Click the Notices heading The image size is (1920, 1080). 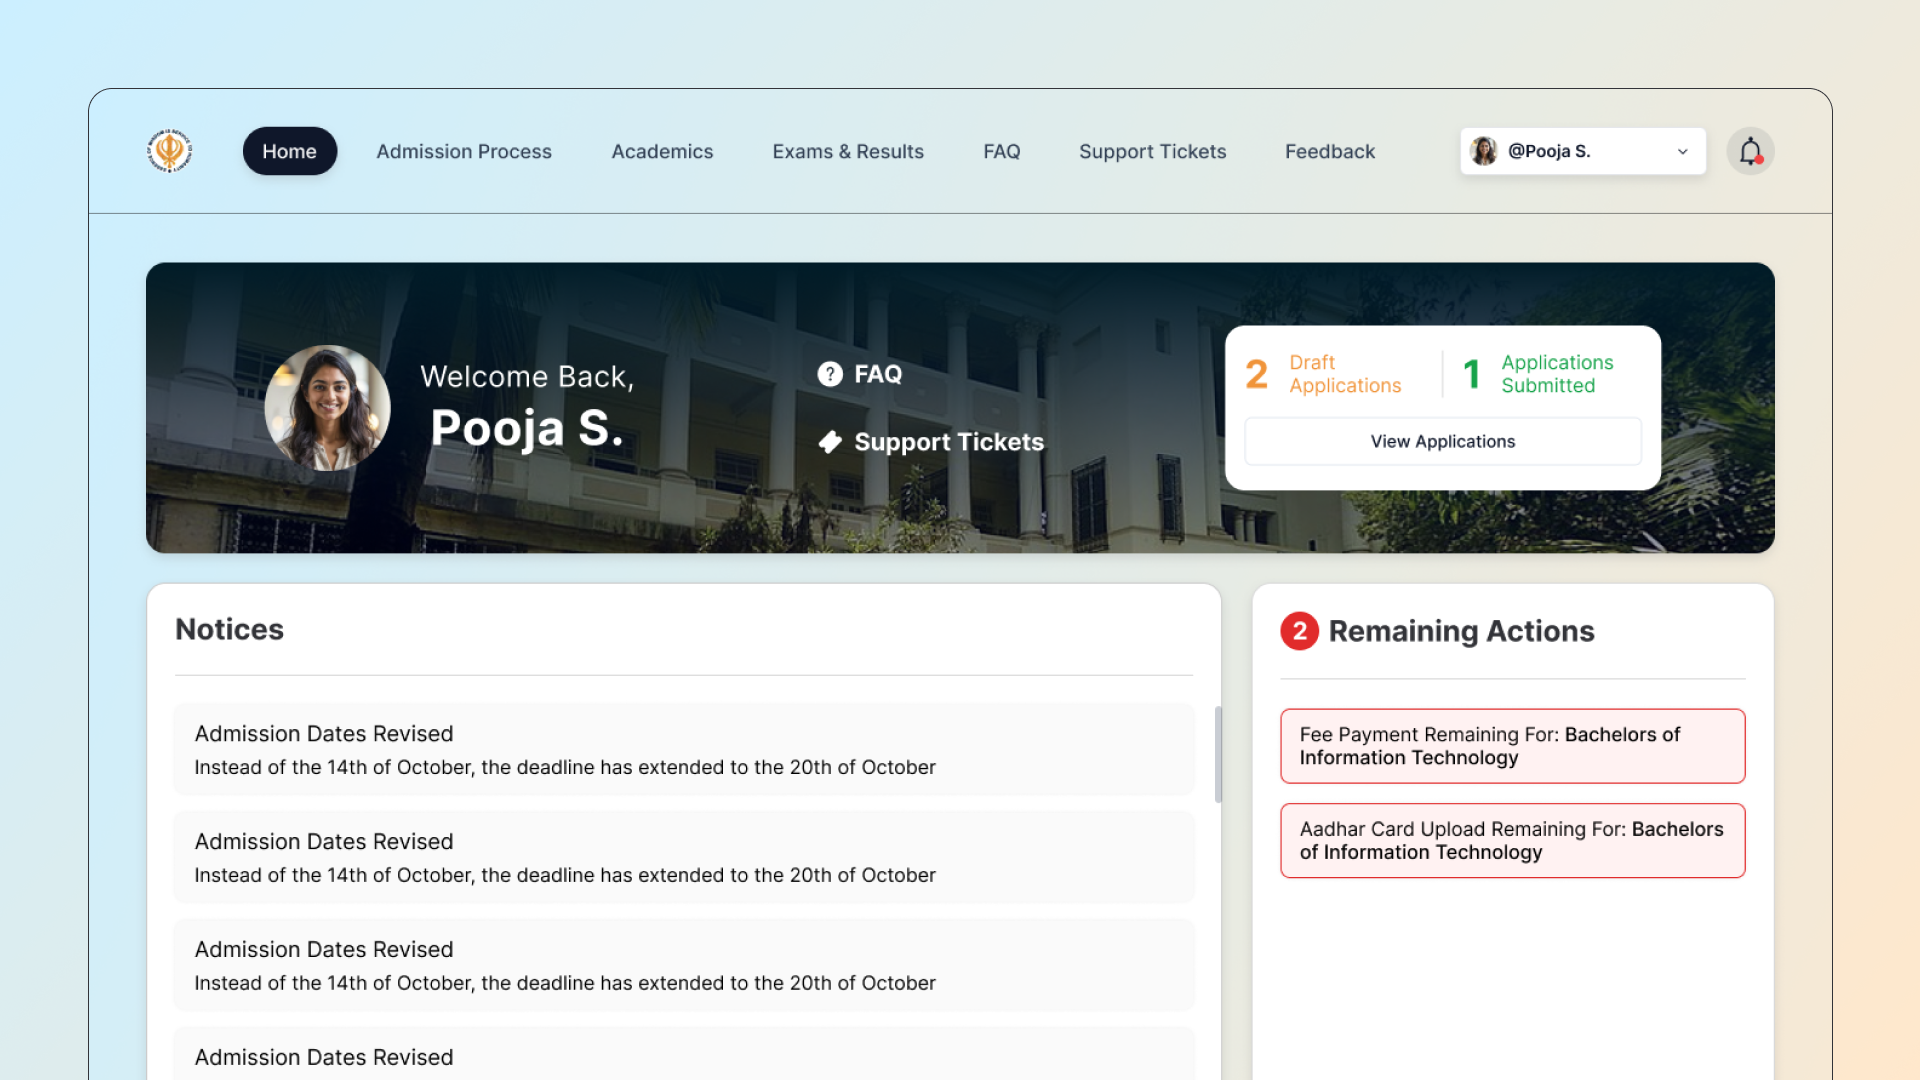[x=229, y=629]
